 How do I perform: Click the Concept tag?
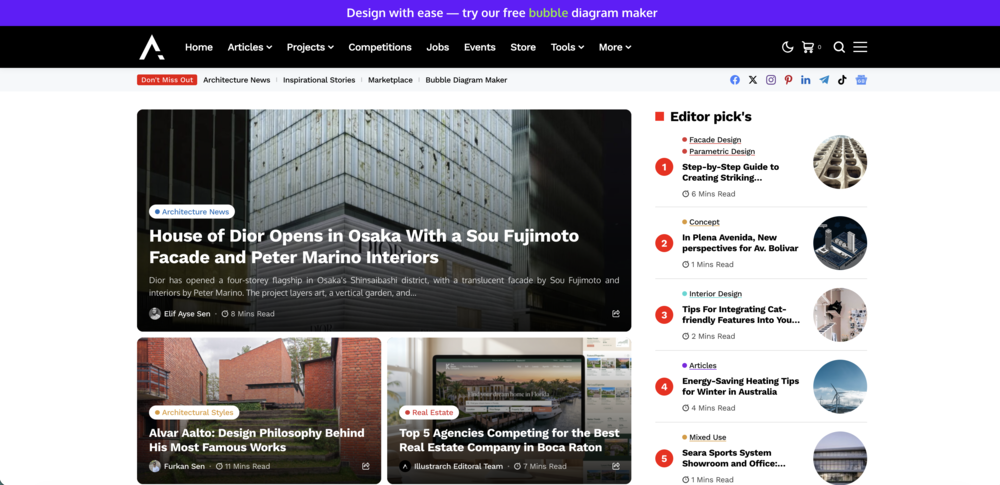(x=704, y=222)
